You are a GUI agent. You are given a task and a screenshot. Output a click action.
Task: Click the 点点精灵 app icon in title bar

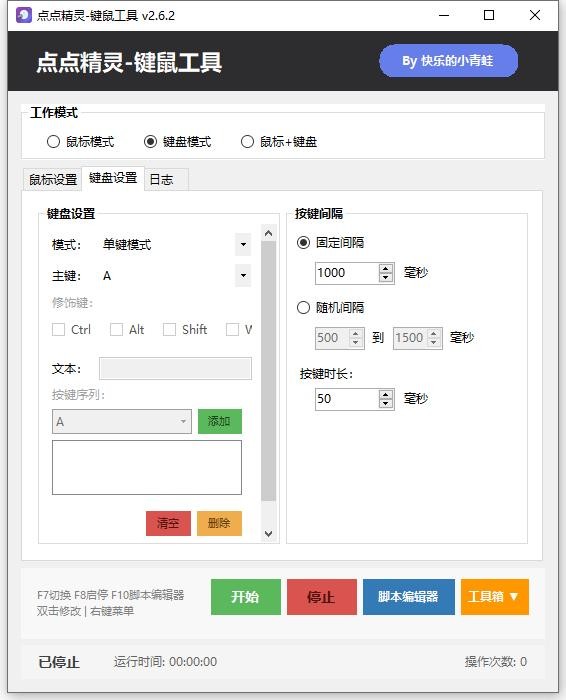click(24, 15)
